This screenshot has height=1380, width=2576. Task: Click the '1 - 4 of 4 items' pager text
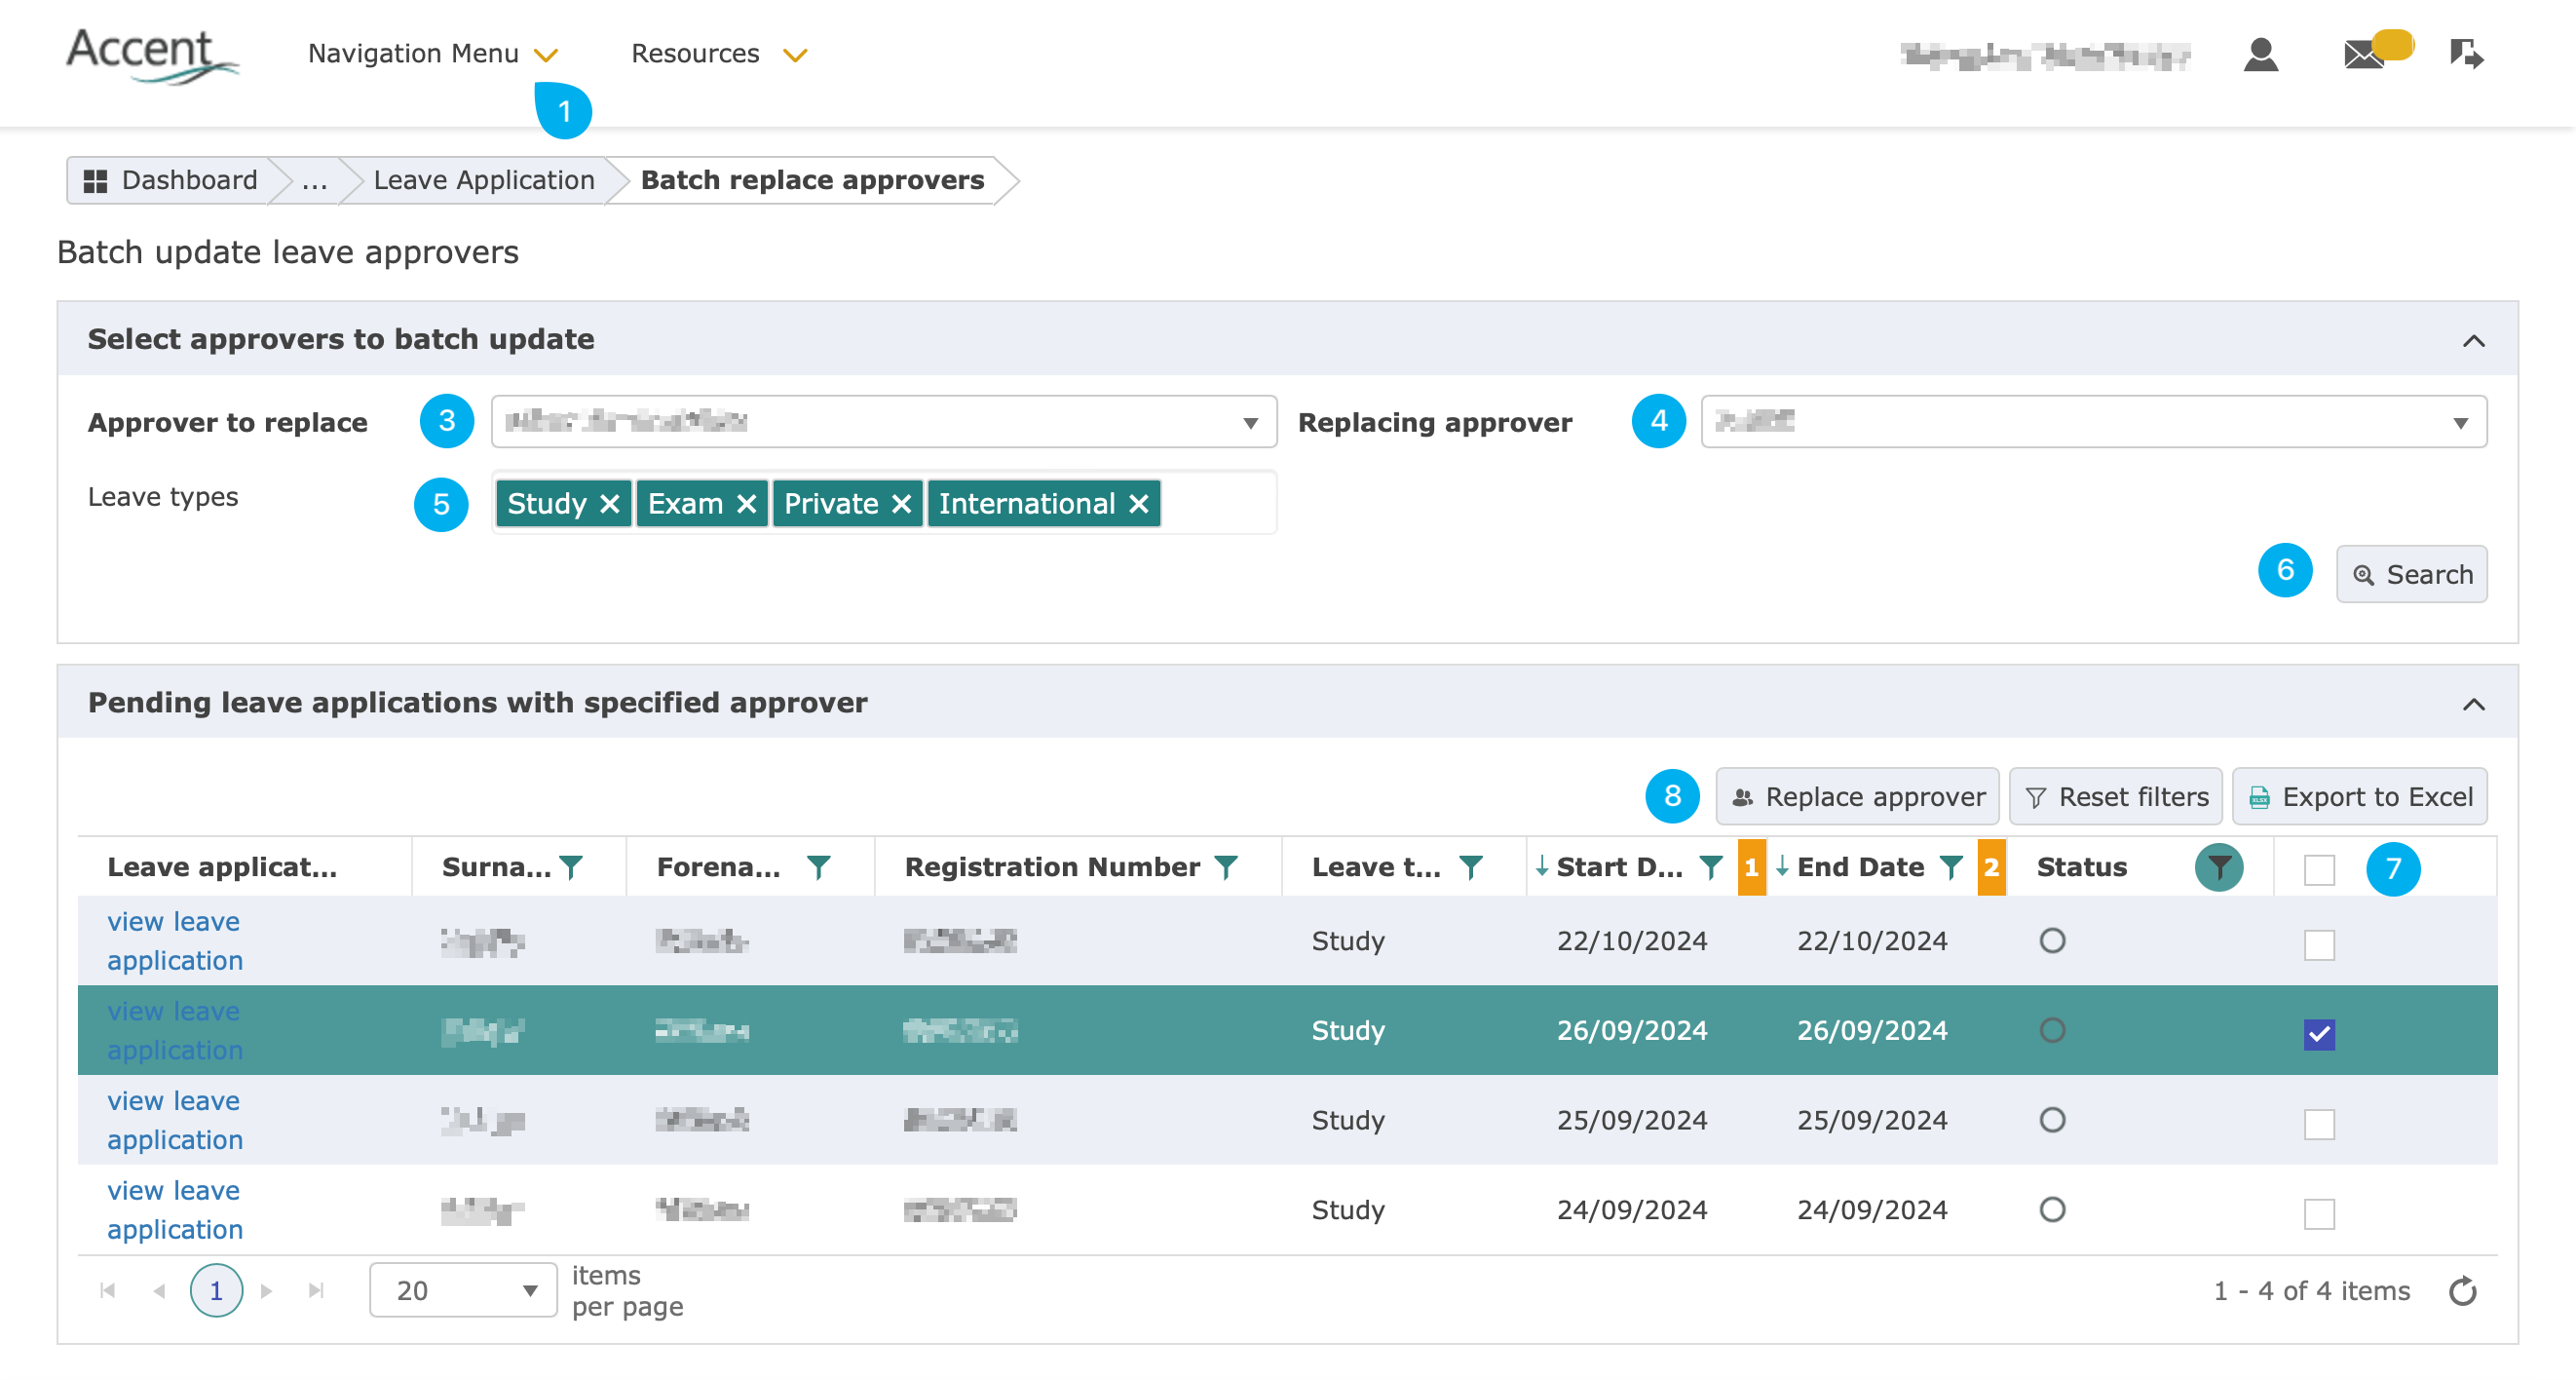(x=2311, y=1291)
